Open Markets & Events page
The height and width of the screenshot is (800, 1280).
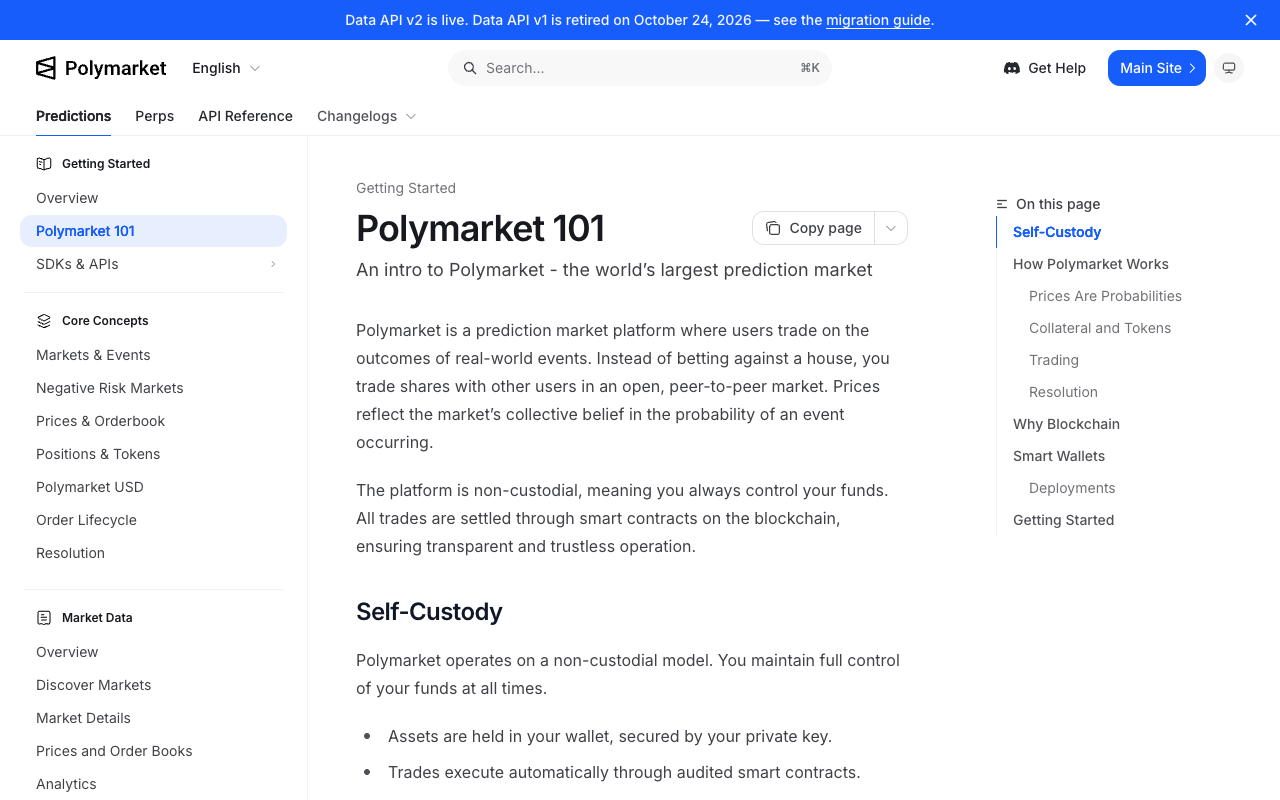pyautogui.click(x=153, y=355)
